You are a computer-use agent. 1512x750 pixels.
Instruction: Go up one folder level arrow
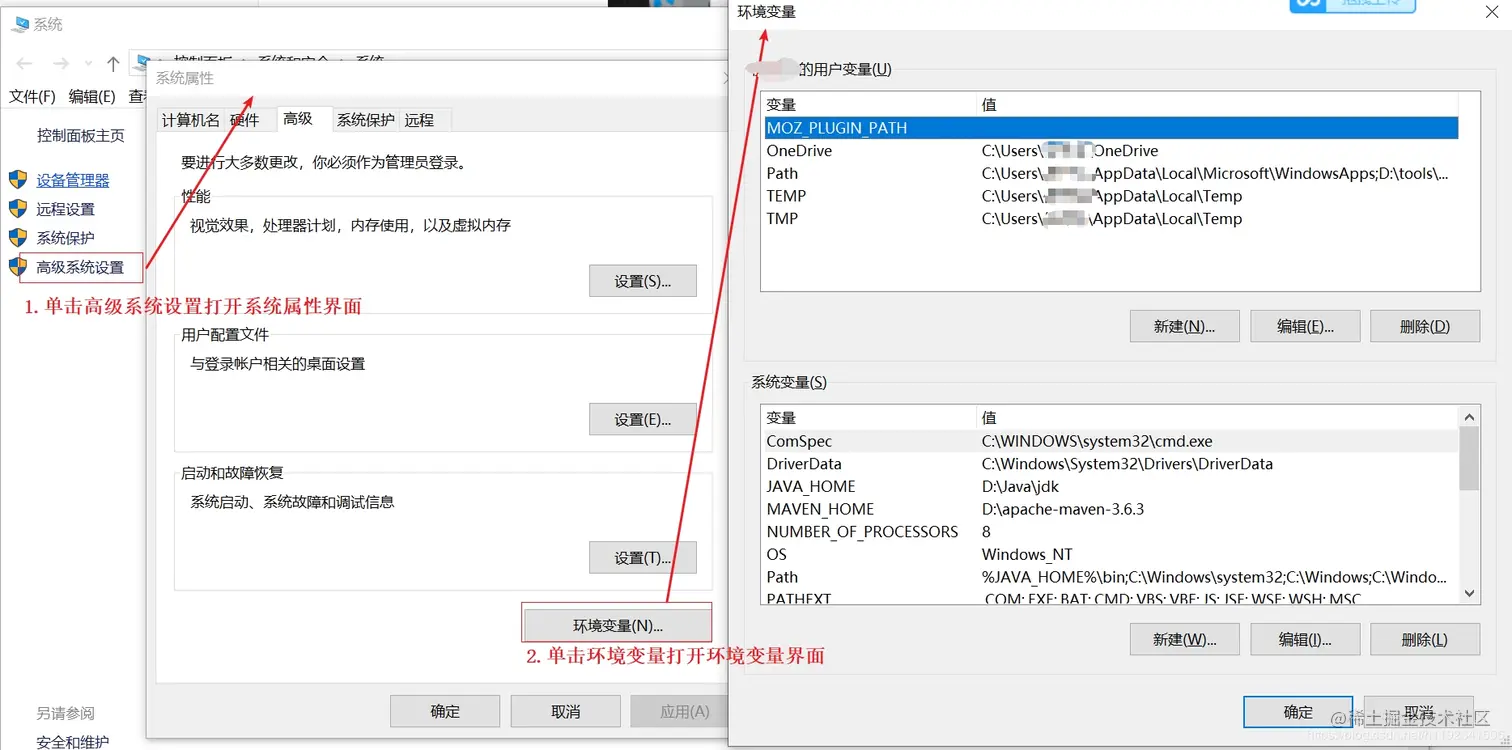(x=113, y=64)
